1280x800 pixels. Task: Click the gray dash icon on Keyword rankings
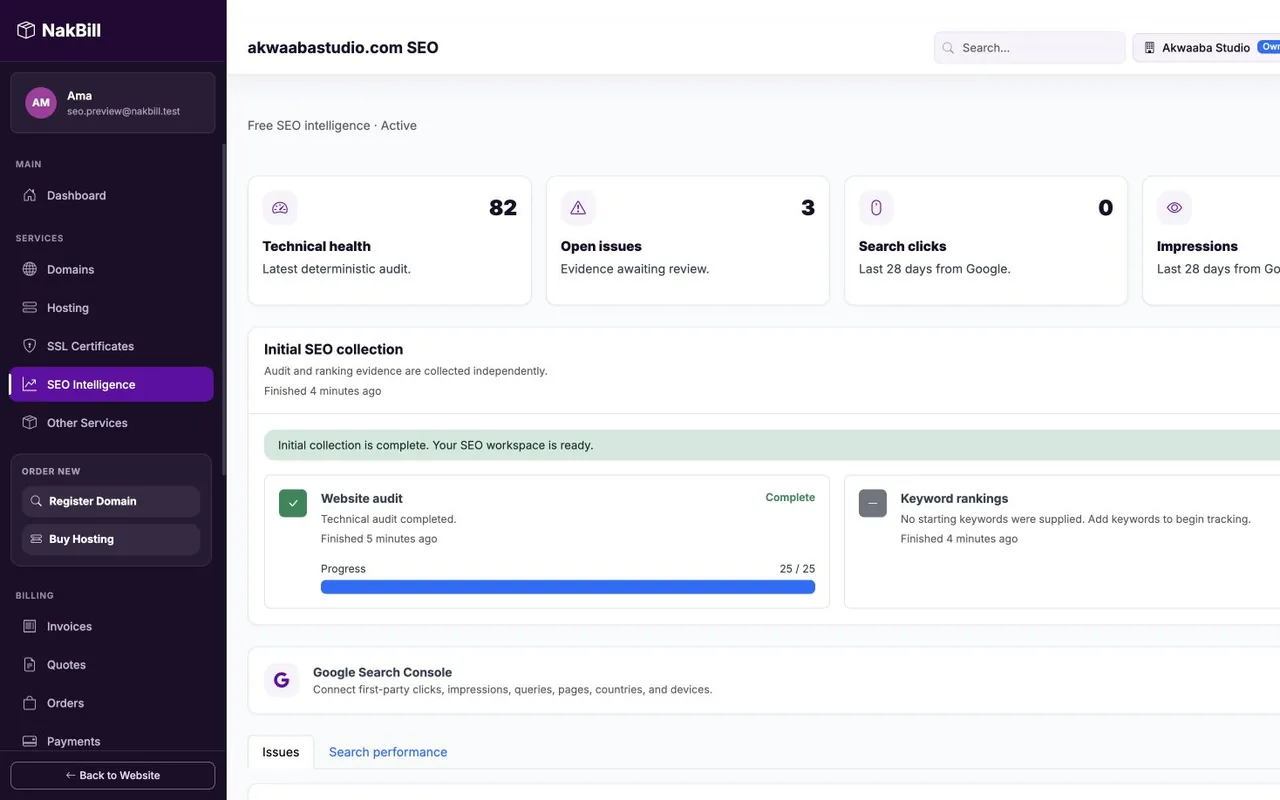873,503
